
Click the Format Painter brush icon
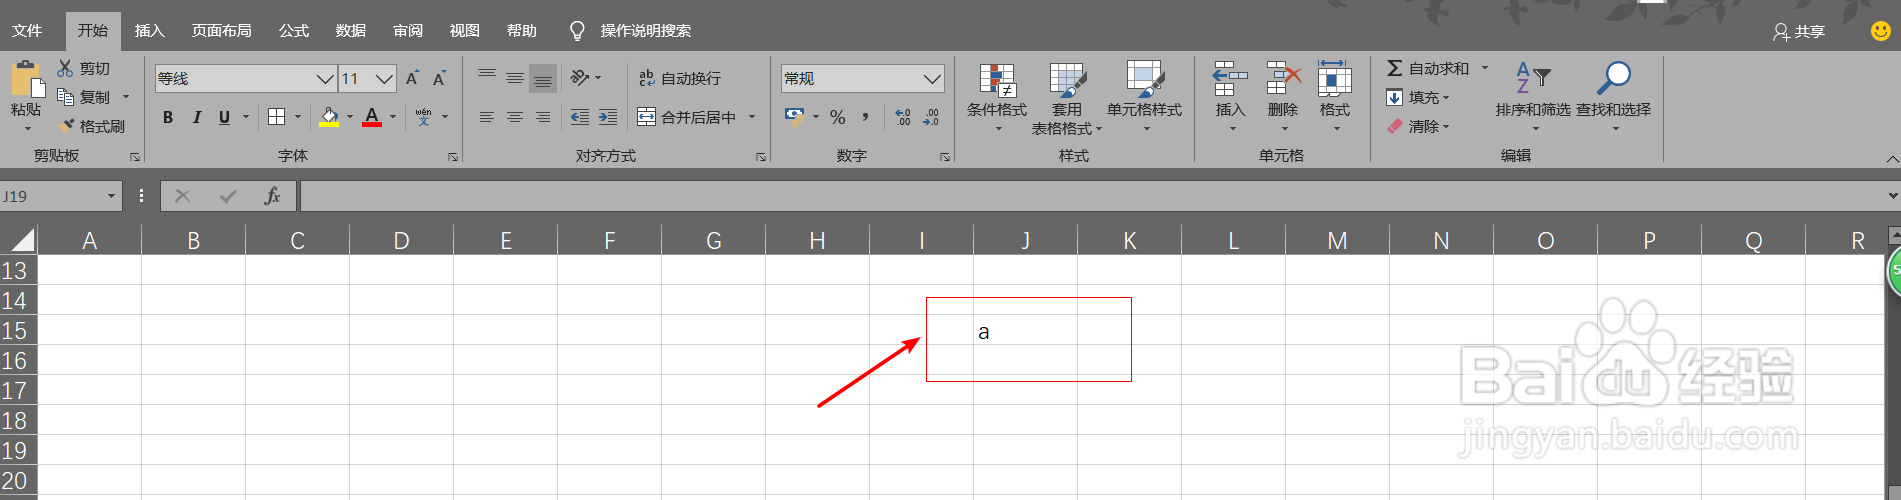coord(67,126)
